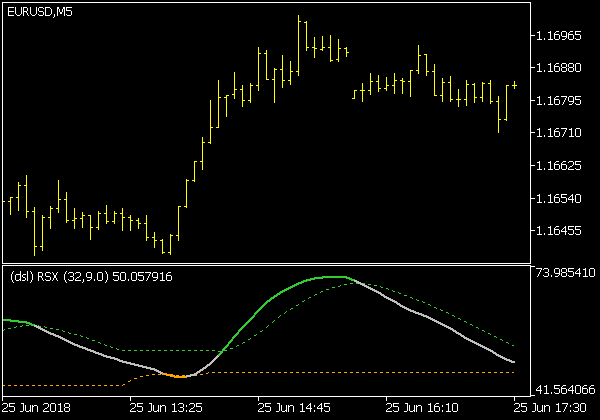Select the 25 Jun 16:10 time label
600x420 pixels.
422,408
